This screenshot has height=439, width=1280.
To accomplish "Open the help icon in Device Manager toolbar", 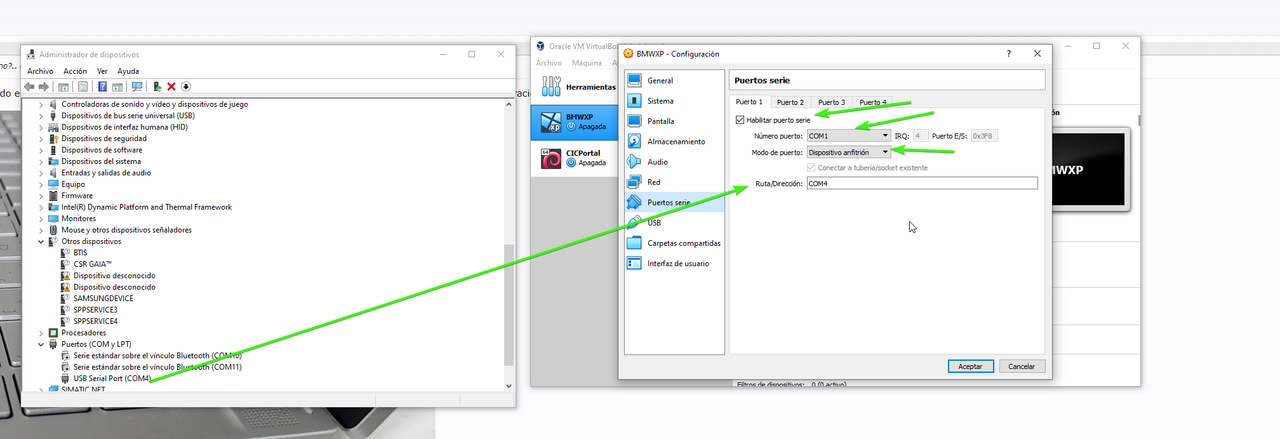I will 102,87.
